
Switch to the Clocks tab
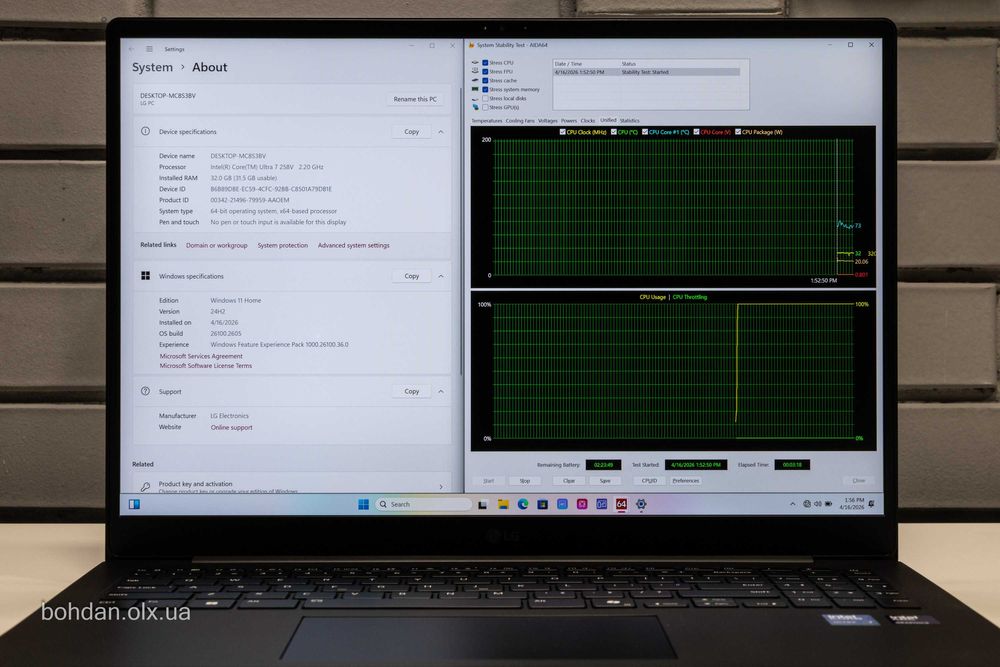coord(588,121)
